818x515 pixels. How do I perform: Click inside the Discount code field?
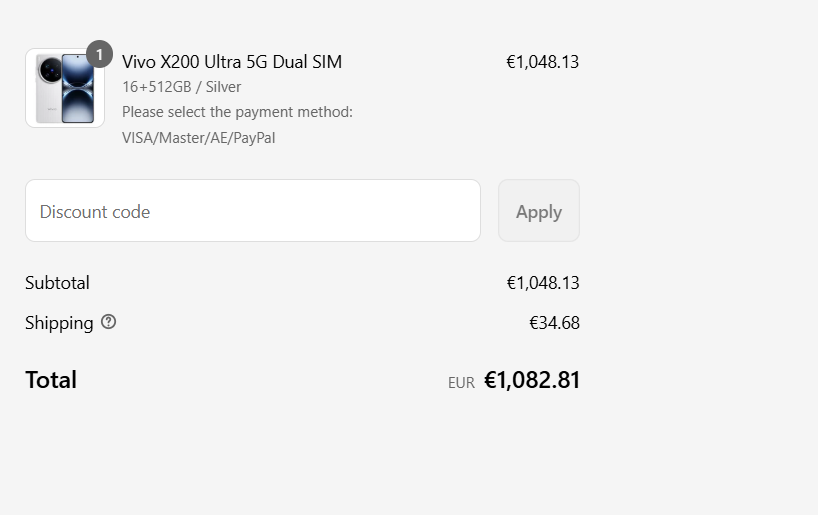click(252, 211)
